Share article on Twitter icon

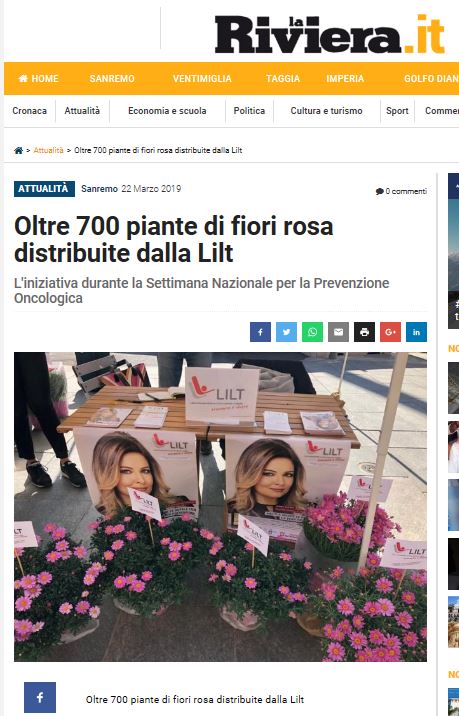(286, 332)
